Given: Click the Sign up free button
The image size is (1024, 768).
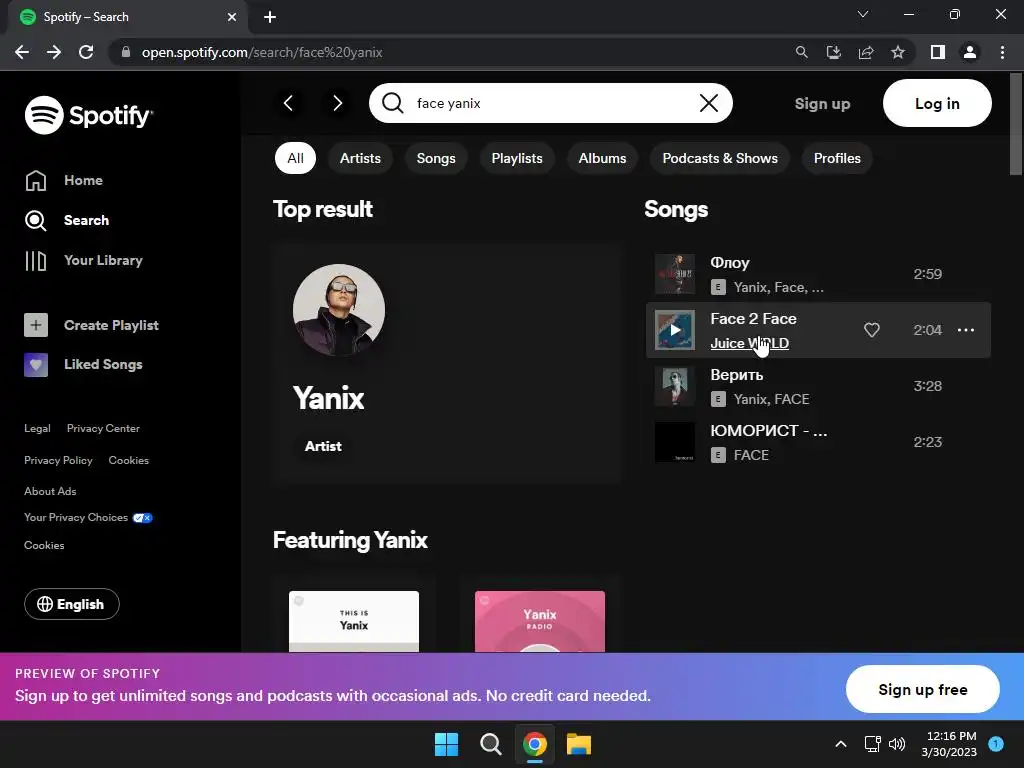Looking at the screenshot, I should [922, 690].
